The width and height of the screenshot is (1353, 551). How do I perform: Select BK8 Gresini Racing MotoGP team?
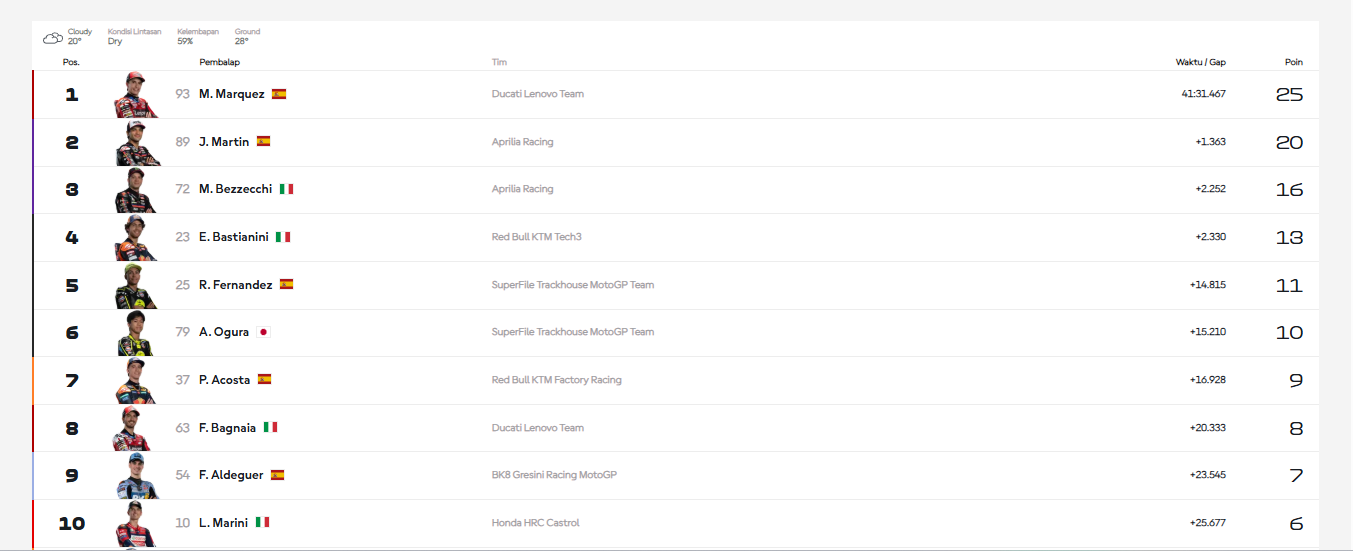[x=554, y=475]
